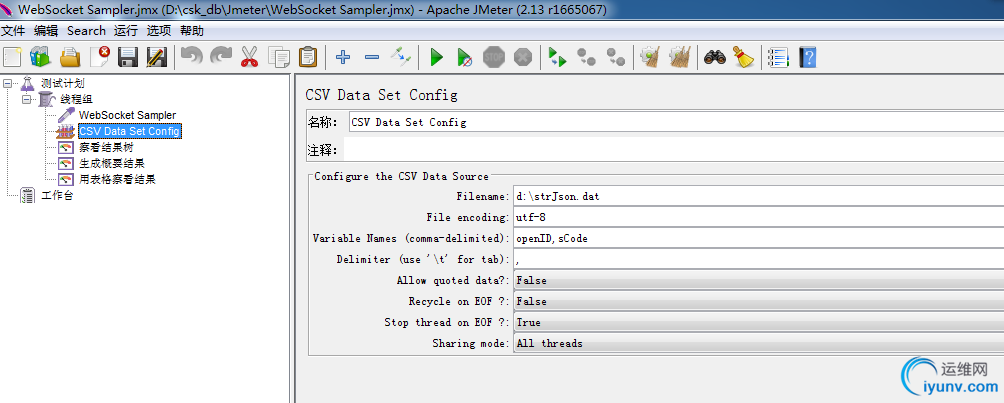Open the 选项 menu
Screen dimensions: 1004x403
[159, 31]
